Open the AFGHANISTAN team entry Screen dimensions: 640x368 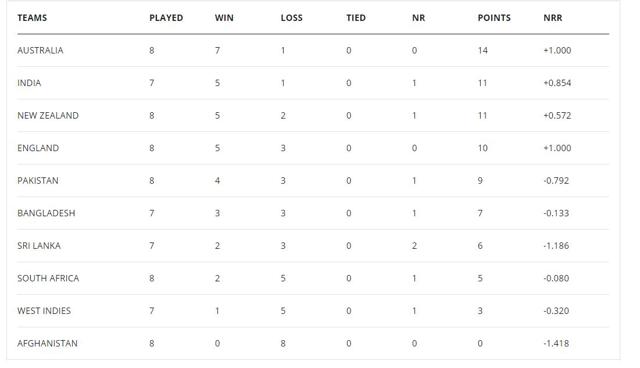click(x=47, y=344)
